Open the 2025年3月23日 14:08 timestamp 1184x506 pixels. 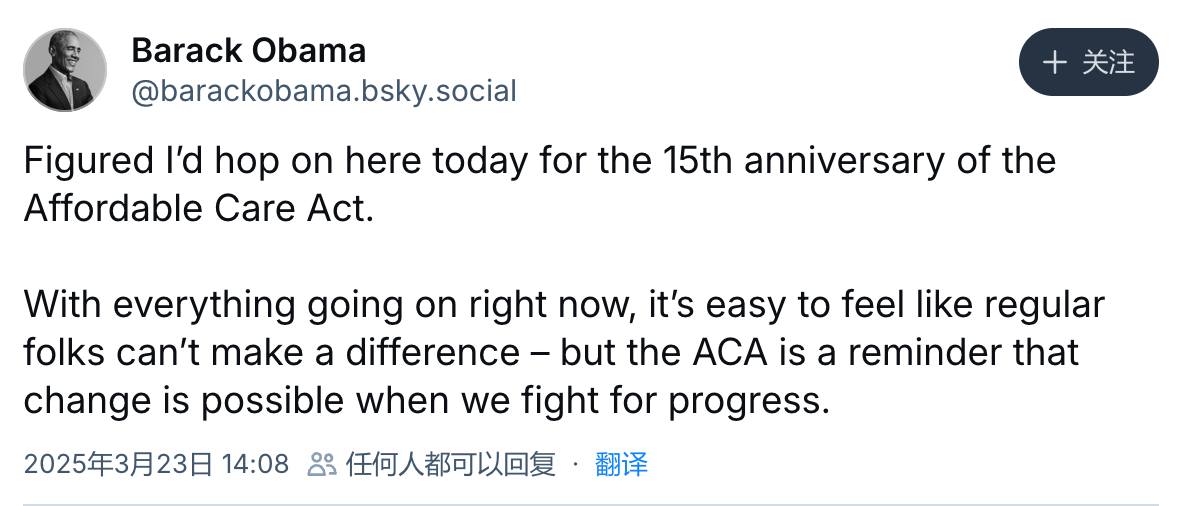pyautogui.click(x=156, y=464)
